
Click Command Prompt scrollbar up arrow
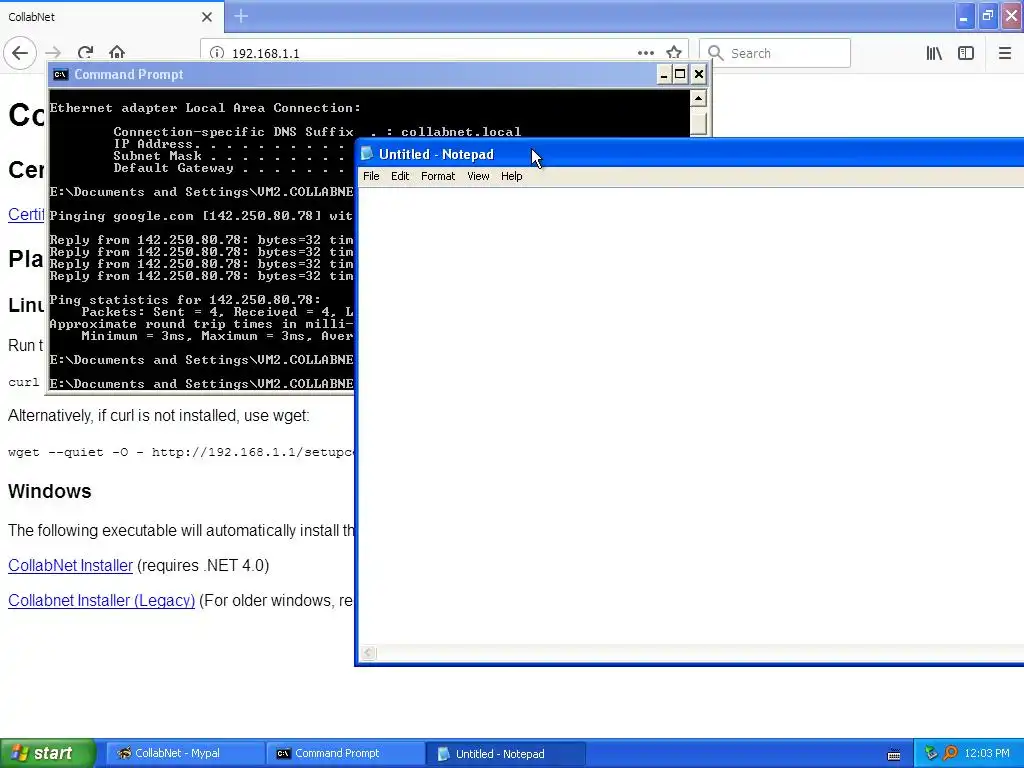698,99
